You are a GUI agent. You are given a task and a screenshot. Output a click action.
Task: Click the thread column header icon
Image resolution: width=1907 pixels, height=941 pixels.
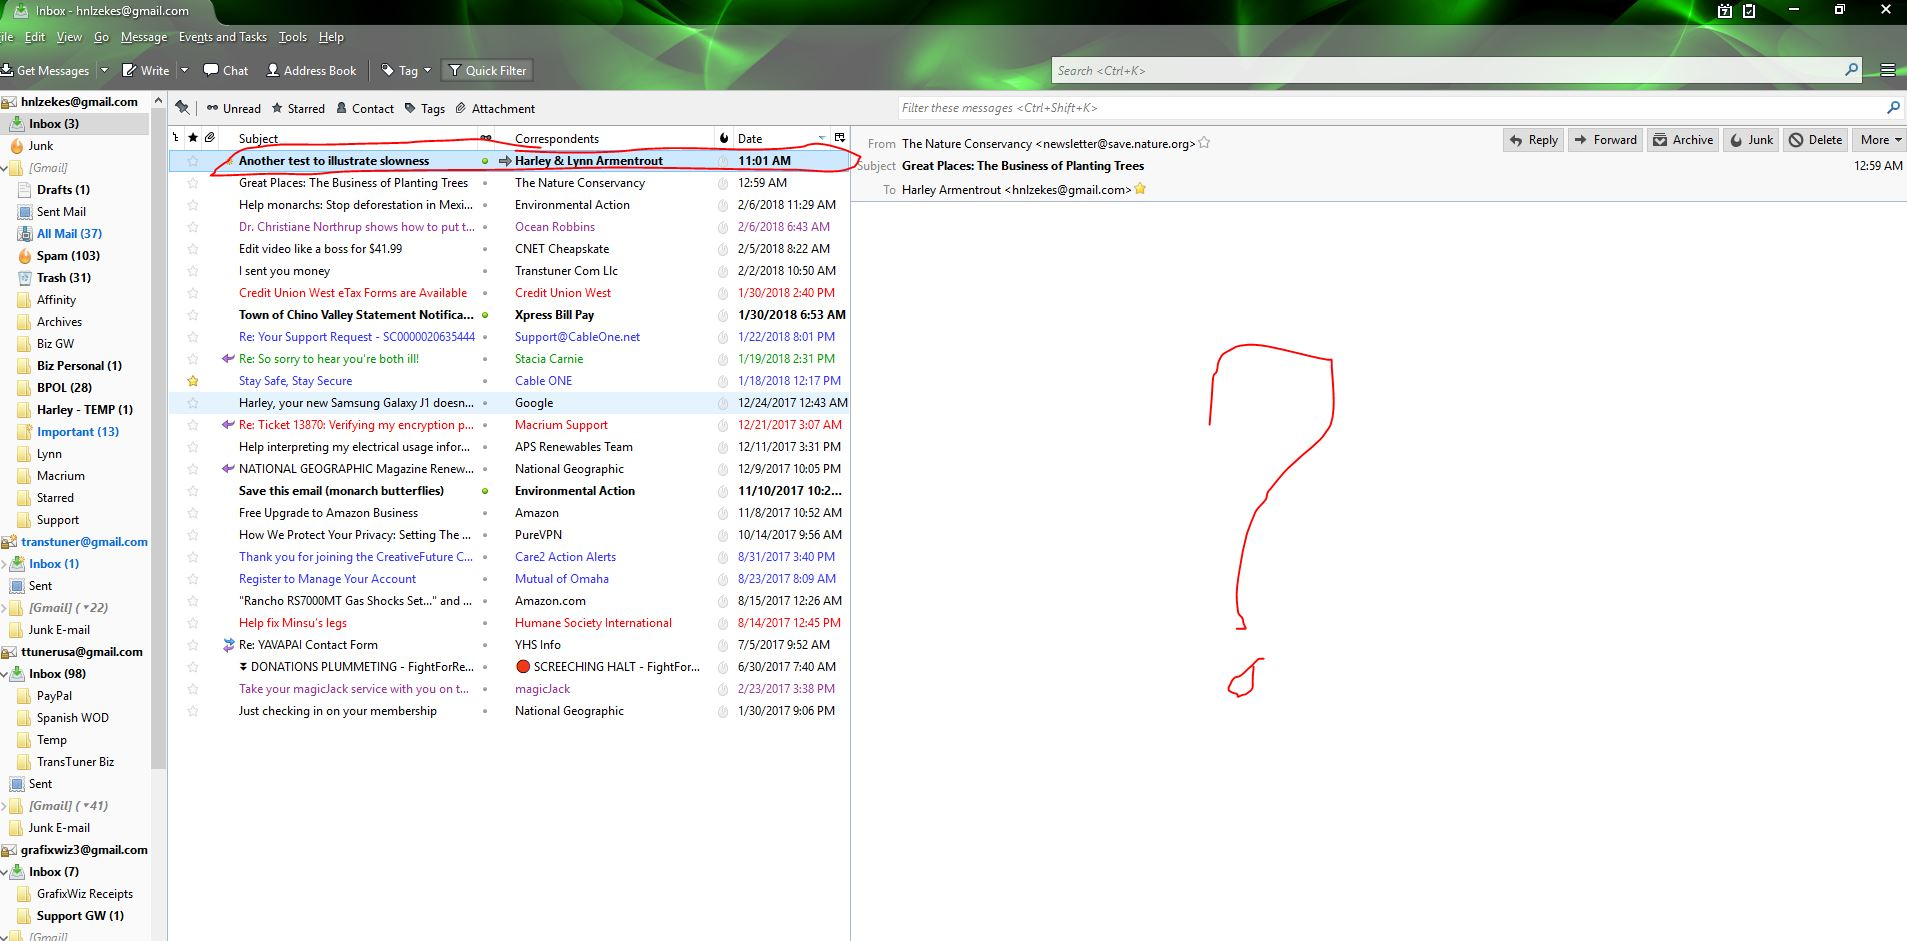(176, 138)
